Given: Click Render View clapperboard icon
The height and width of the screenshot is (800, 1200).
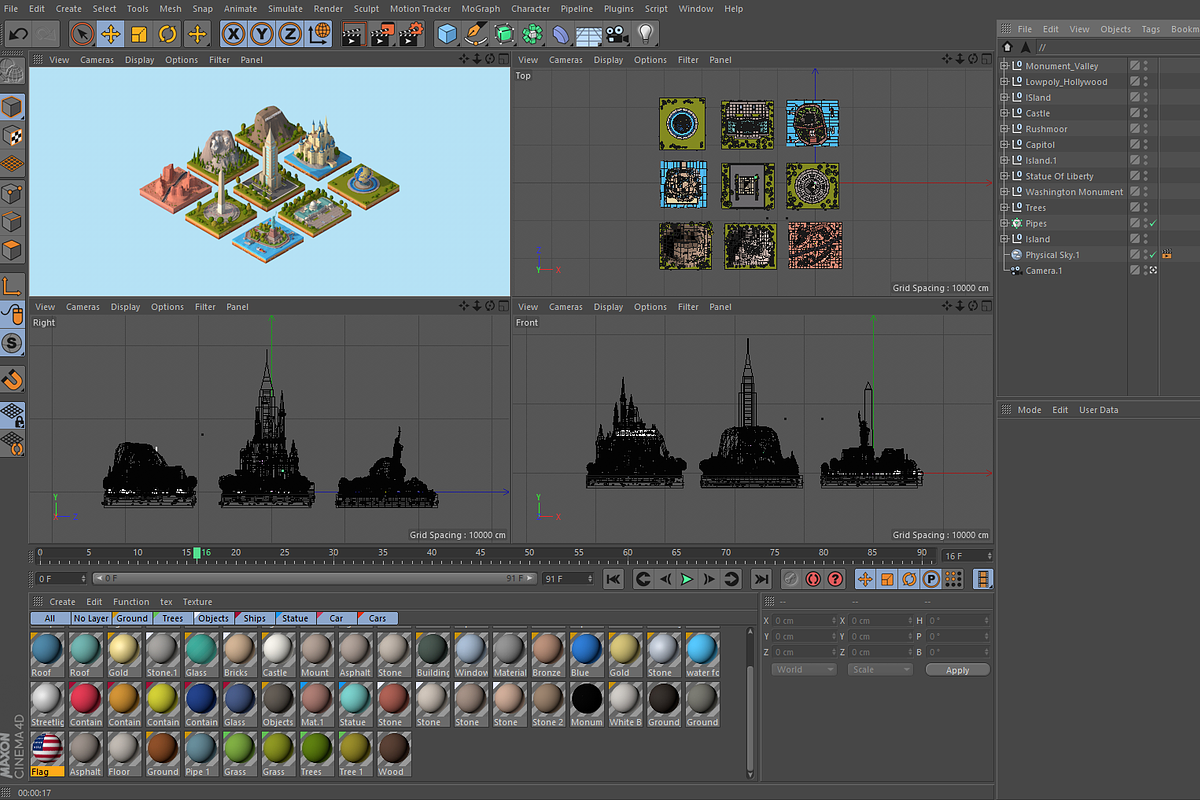Looking at the screenshot, I should tap(353, 34).
